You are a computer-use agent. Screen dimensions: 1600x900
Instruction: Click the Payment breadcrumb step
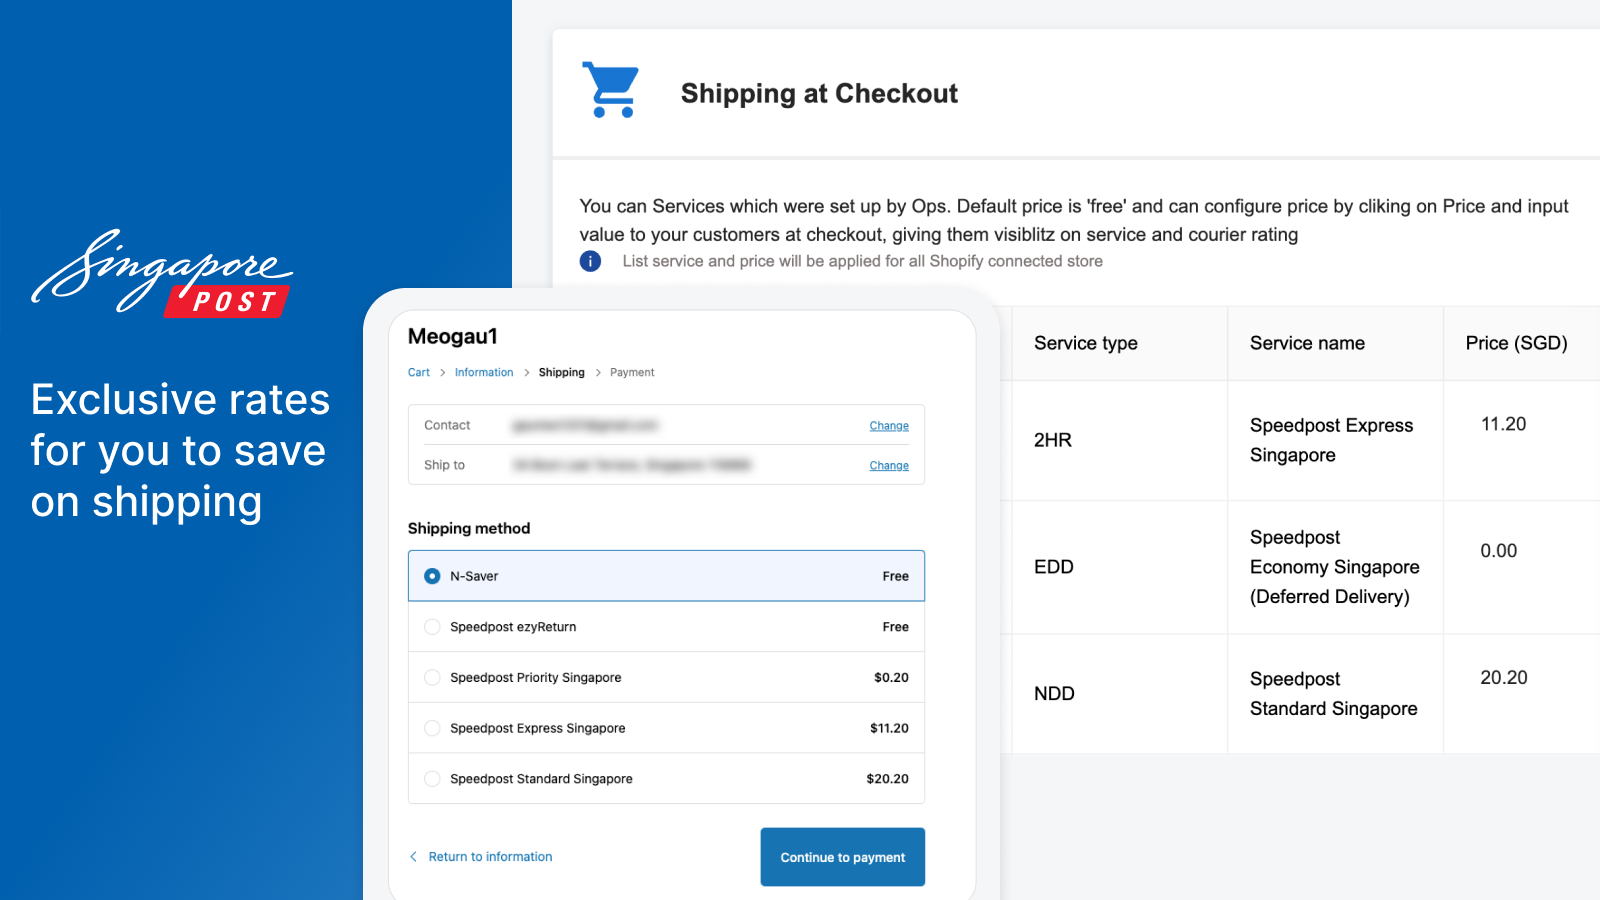[x=632, y=373]
